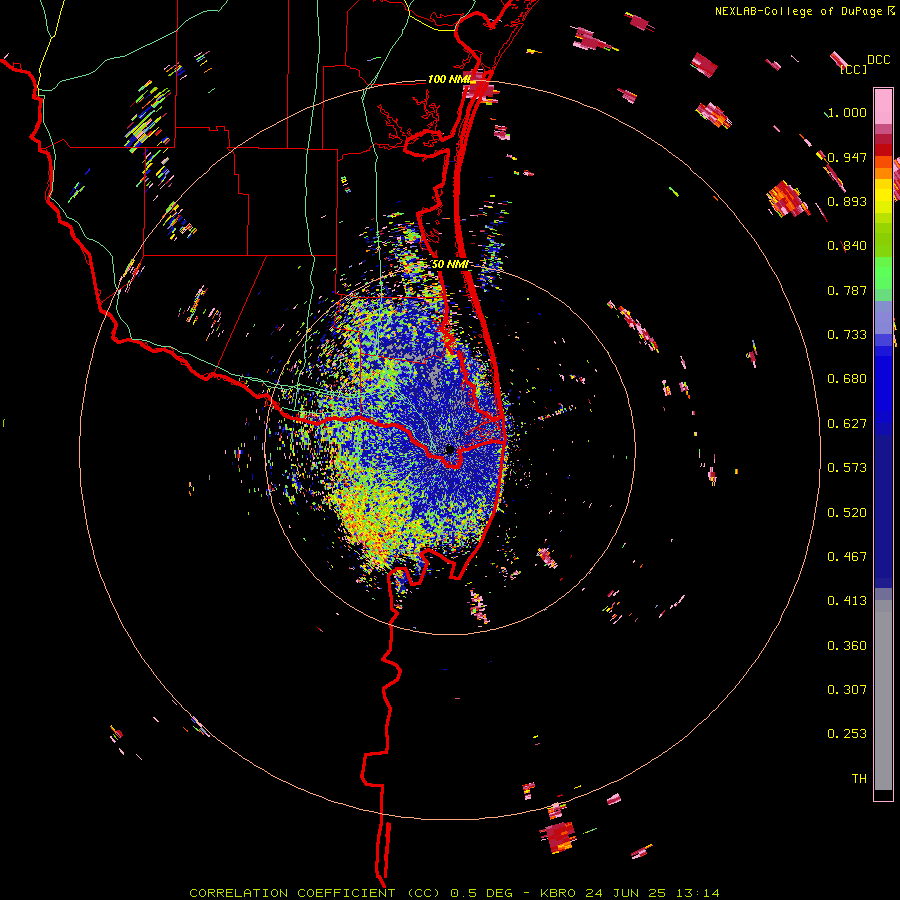Click the pink segment at the top of the color bar
The image size is (900, 900).
point(883,107)
